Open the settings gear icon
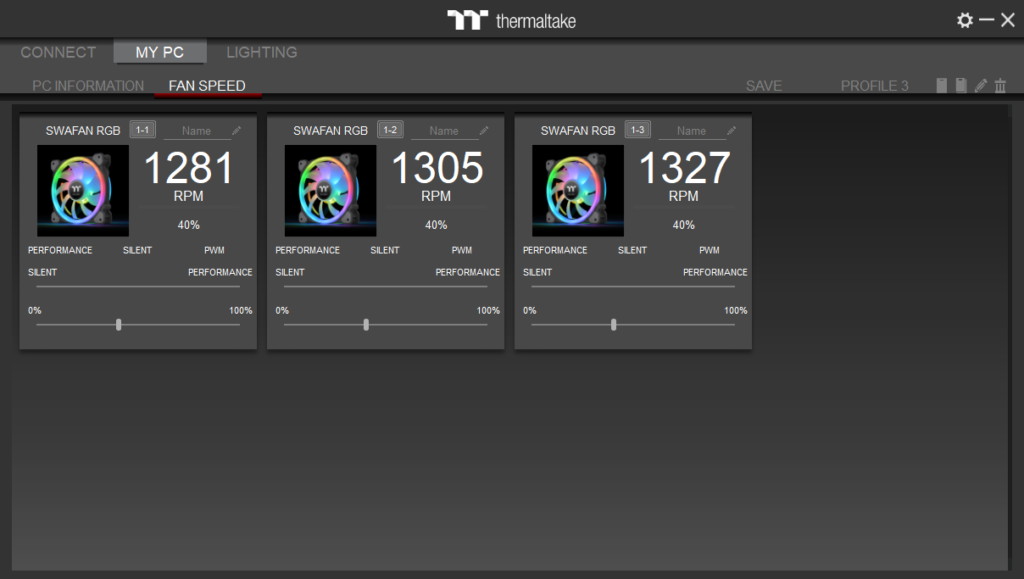 965,20
